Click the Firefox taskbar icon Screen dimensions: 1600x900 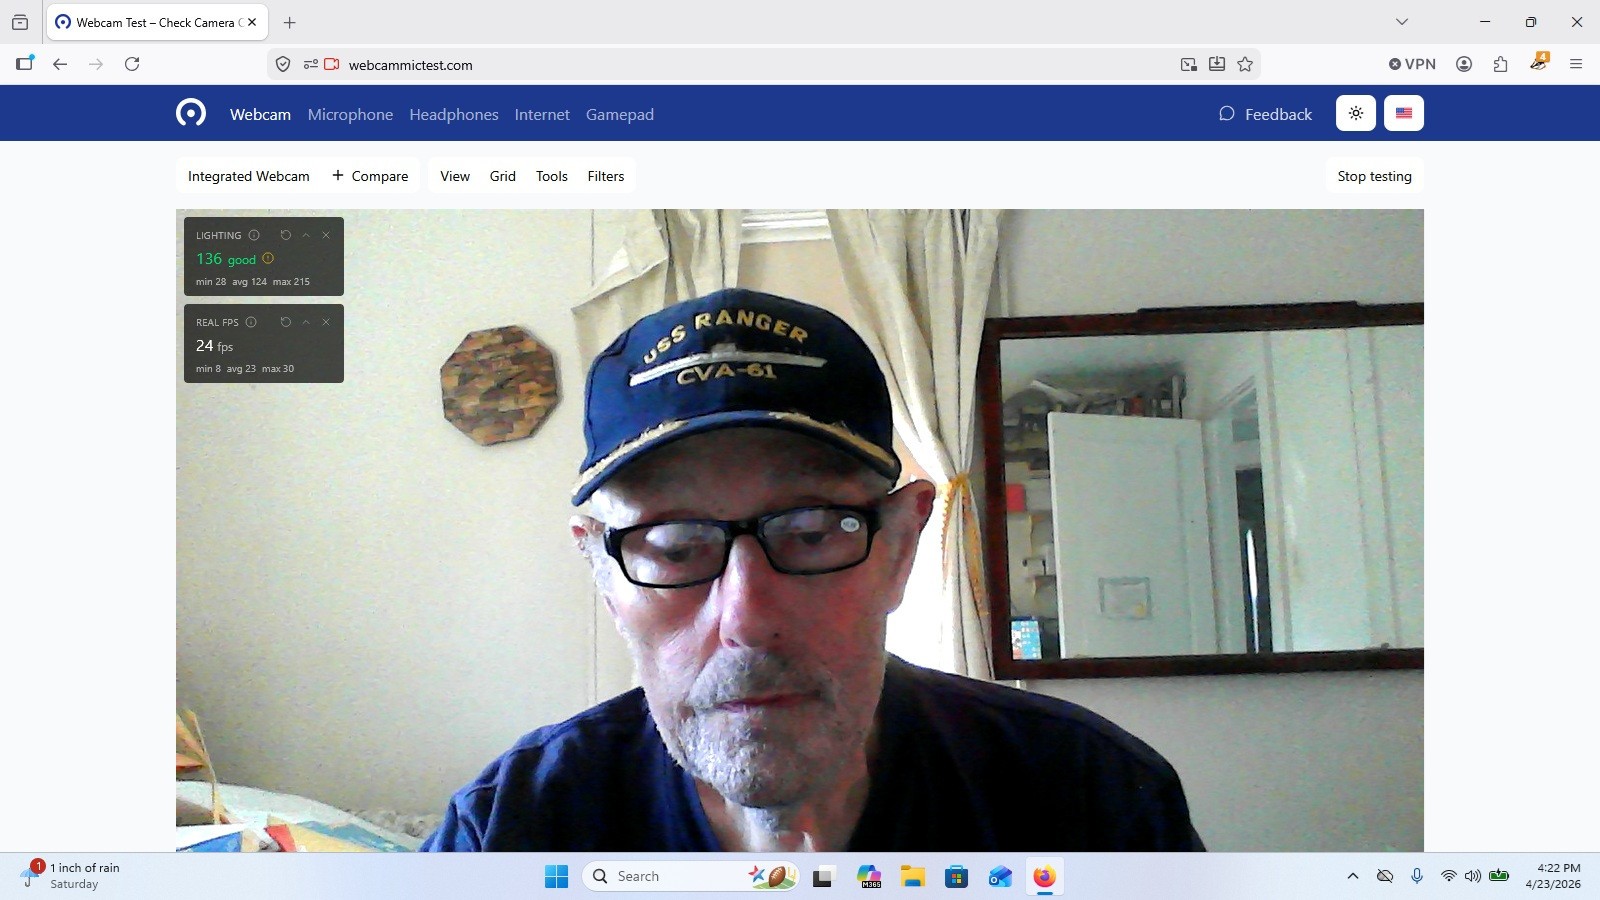tap(1044, 877)
